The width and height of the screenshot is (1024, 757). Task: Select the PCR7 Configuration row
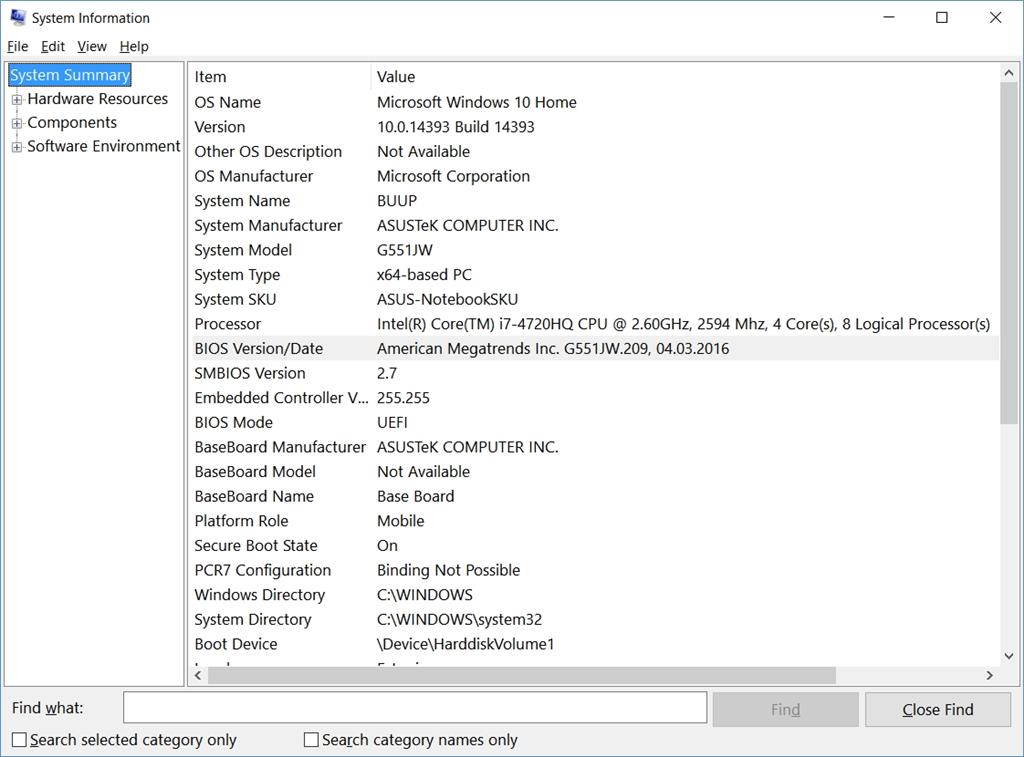(594, 570)
